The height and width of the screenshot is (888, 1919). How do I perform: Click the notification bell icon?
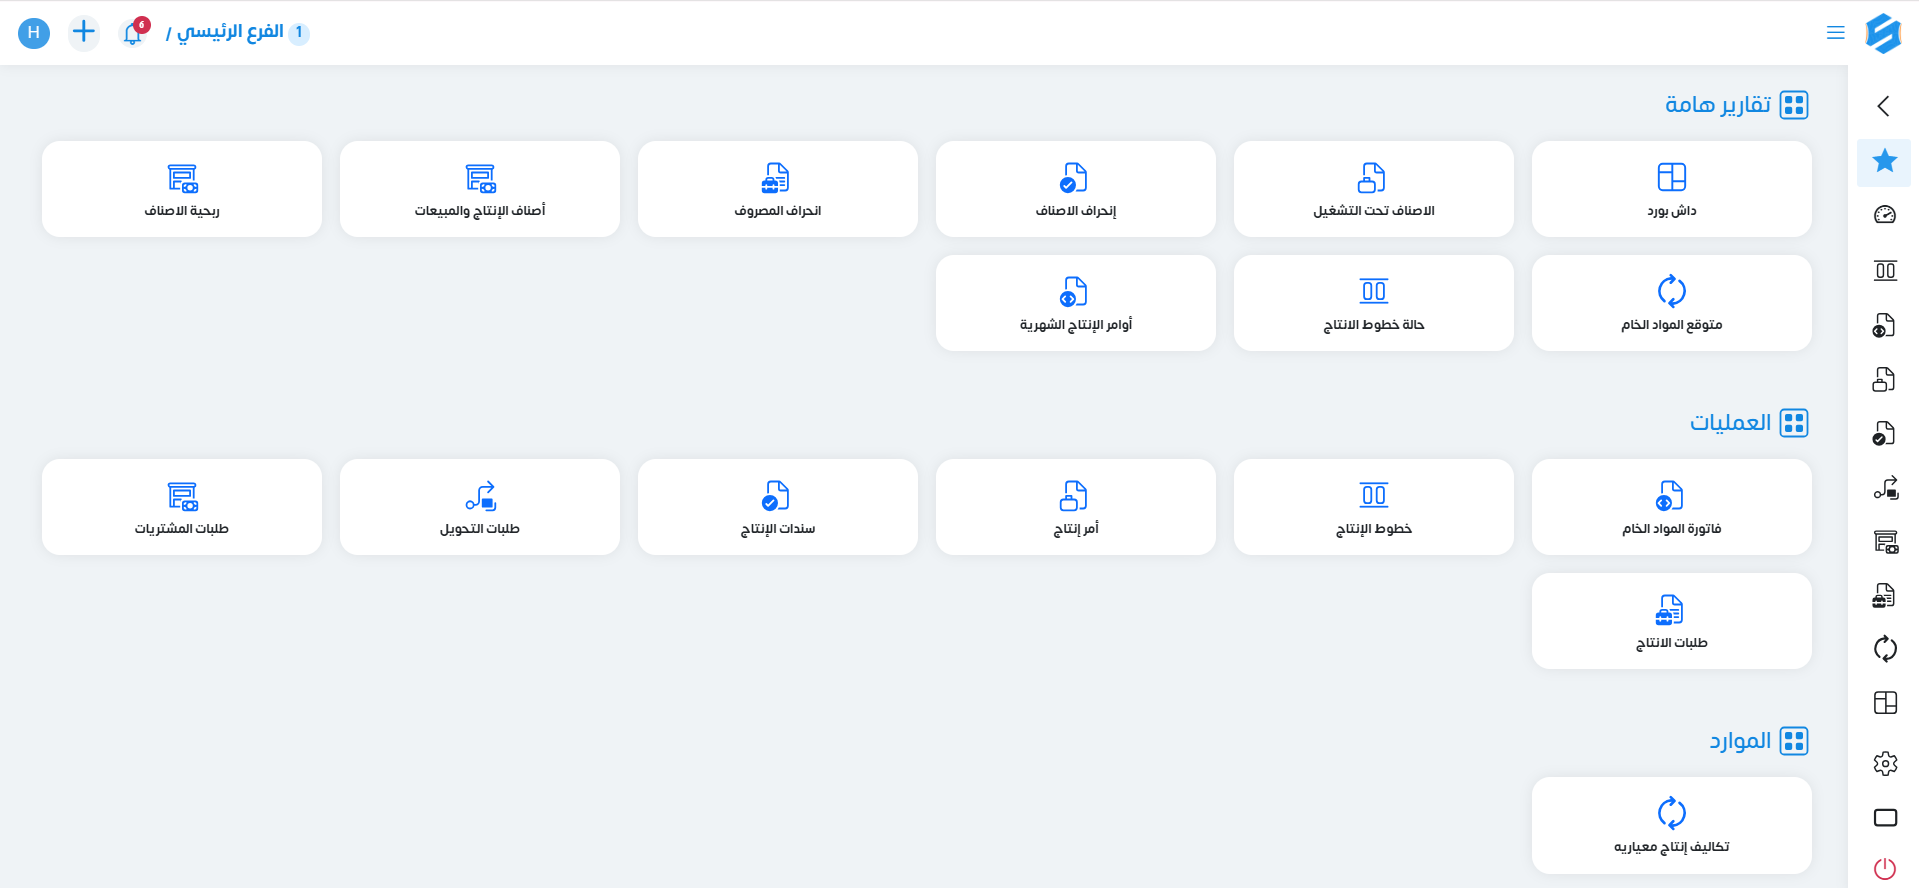(133, 33)
